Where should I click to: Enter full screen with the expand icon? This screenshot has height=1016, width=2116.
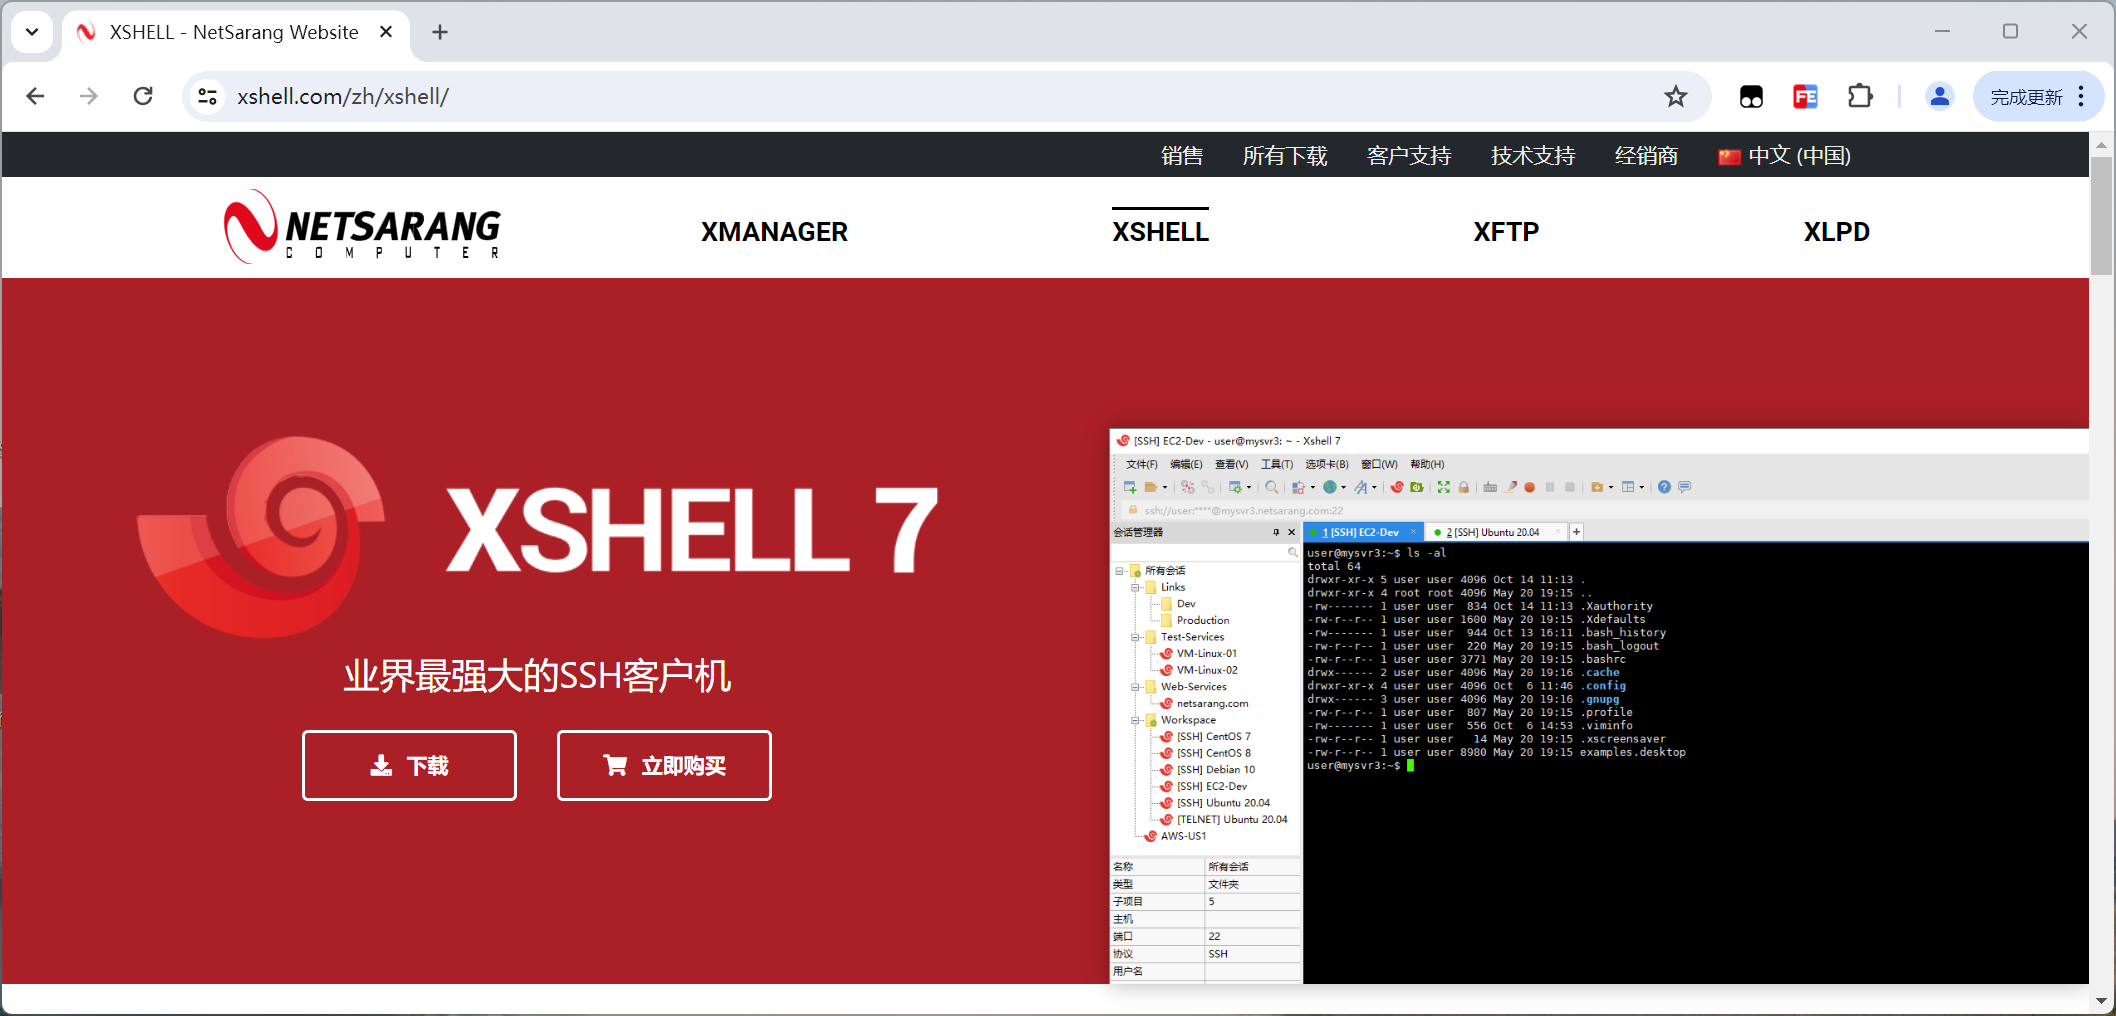tap(1443, 487)
